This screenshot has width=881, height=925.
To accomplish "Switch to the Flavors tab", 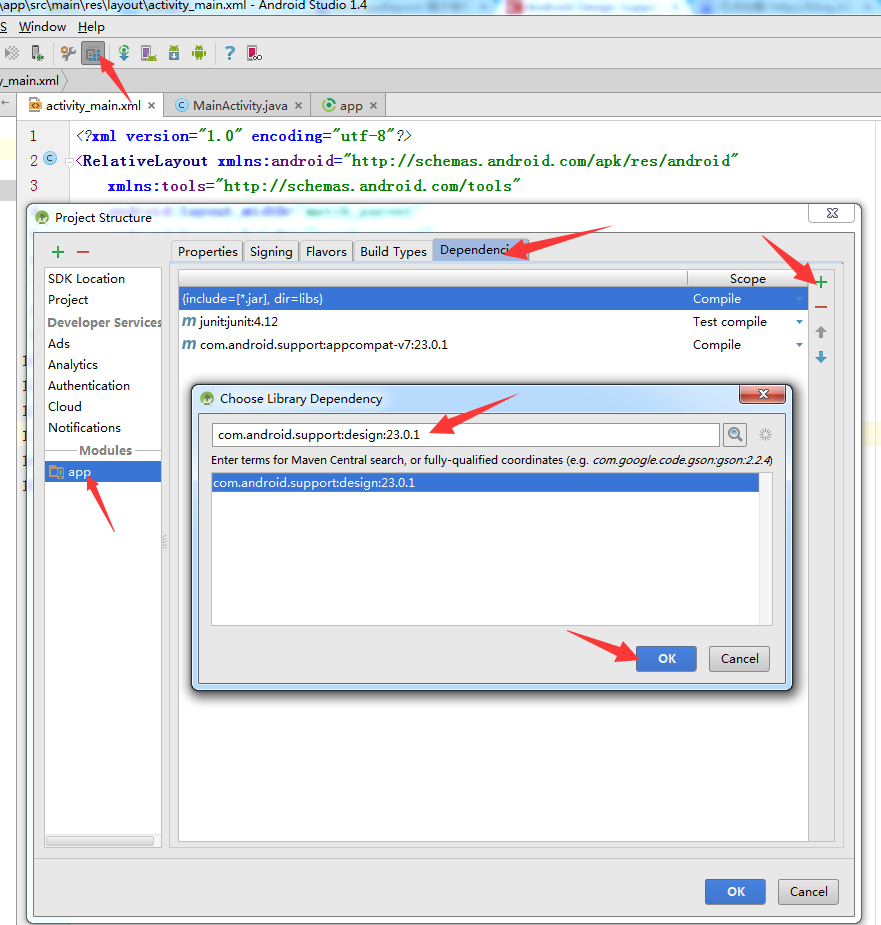I will click(x=326, y=251).
